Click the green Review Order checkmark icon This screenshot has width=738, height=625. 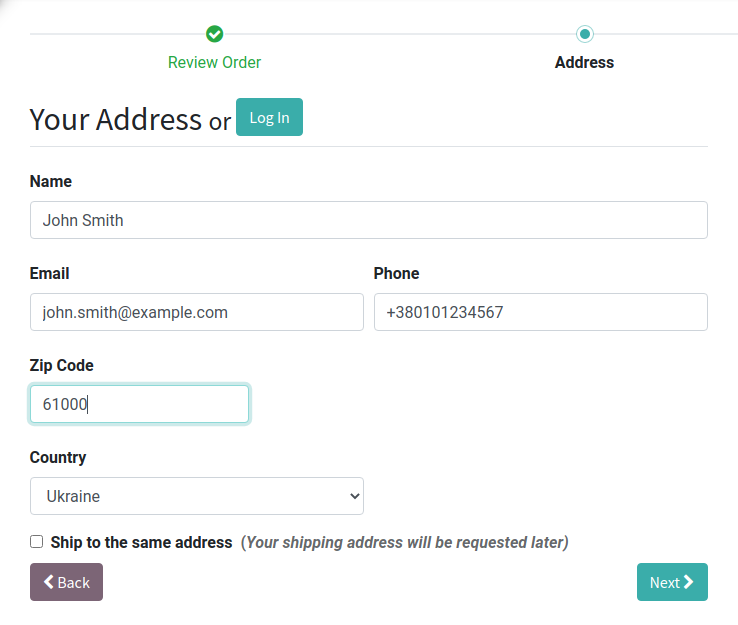[215, 34]
